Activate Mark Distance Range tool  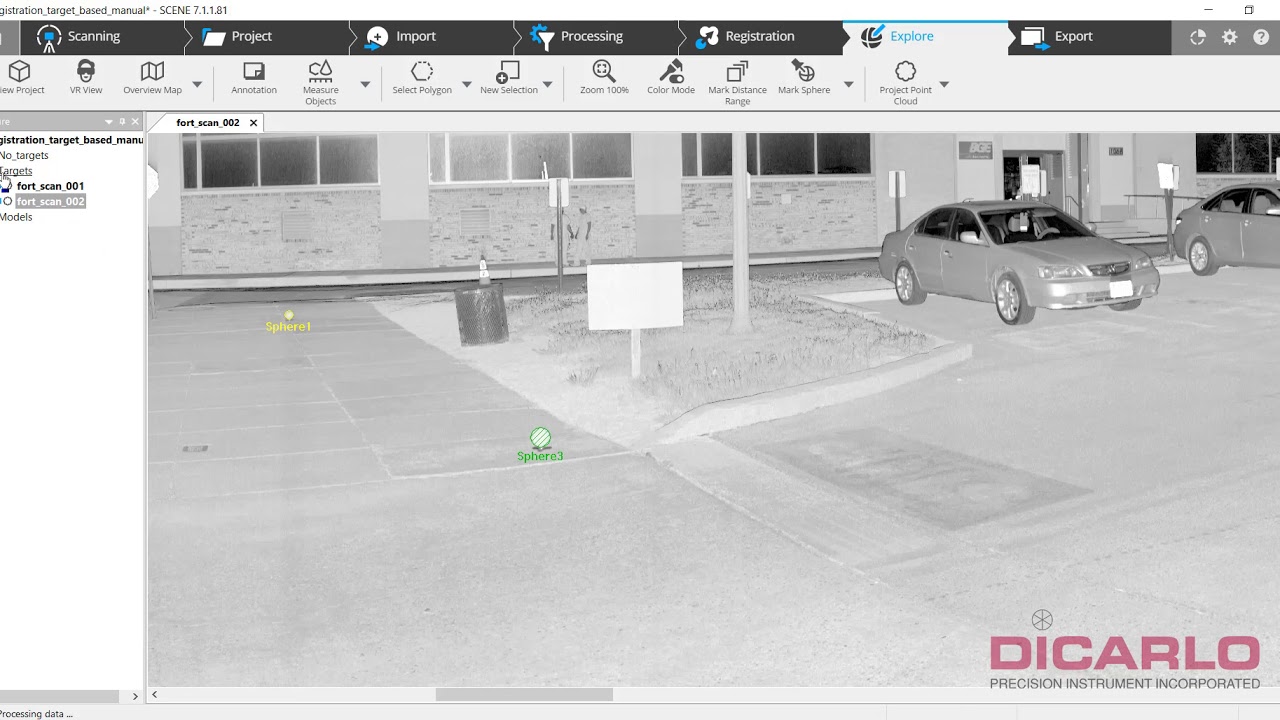[737, 82]
